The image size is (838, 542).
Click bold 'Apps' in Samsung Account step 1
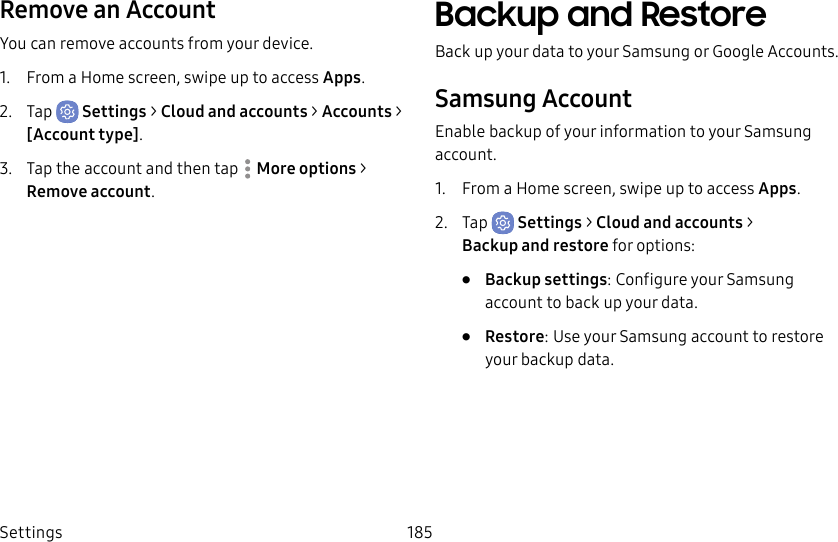point(777,188)
